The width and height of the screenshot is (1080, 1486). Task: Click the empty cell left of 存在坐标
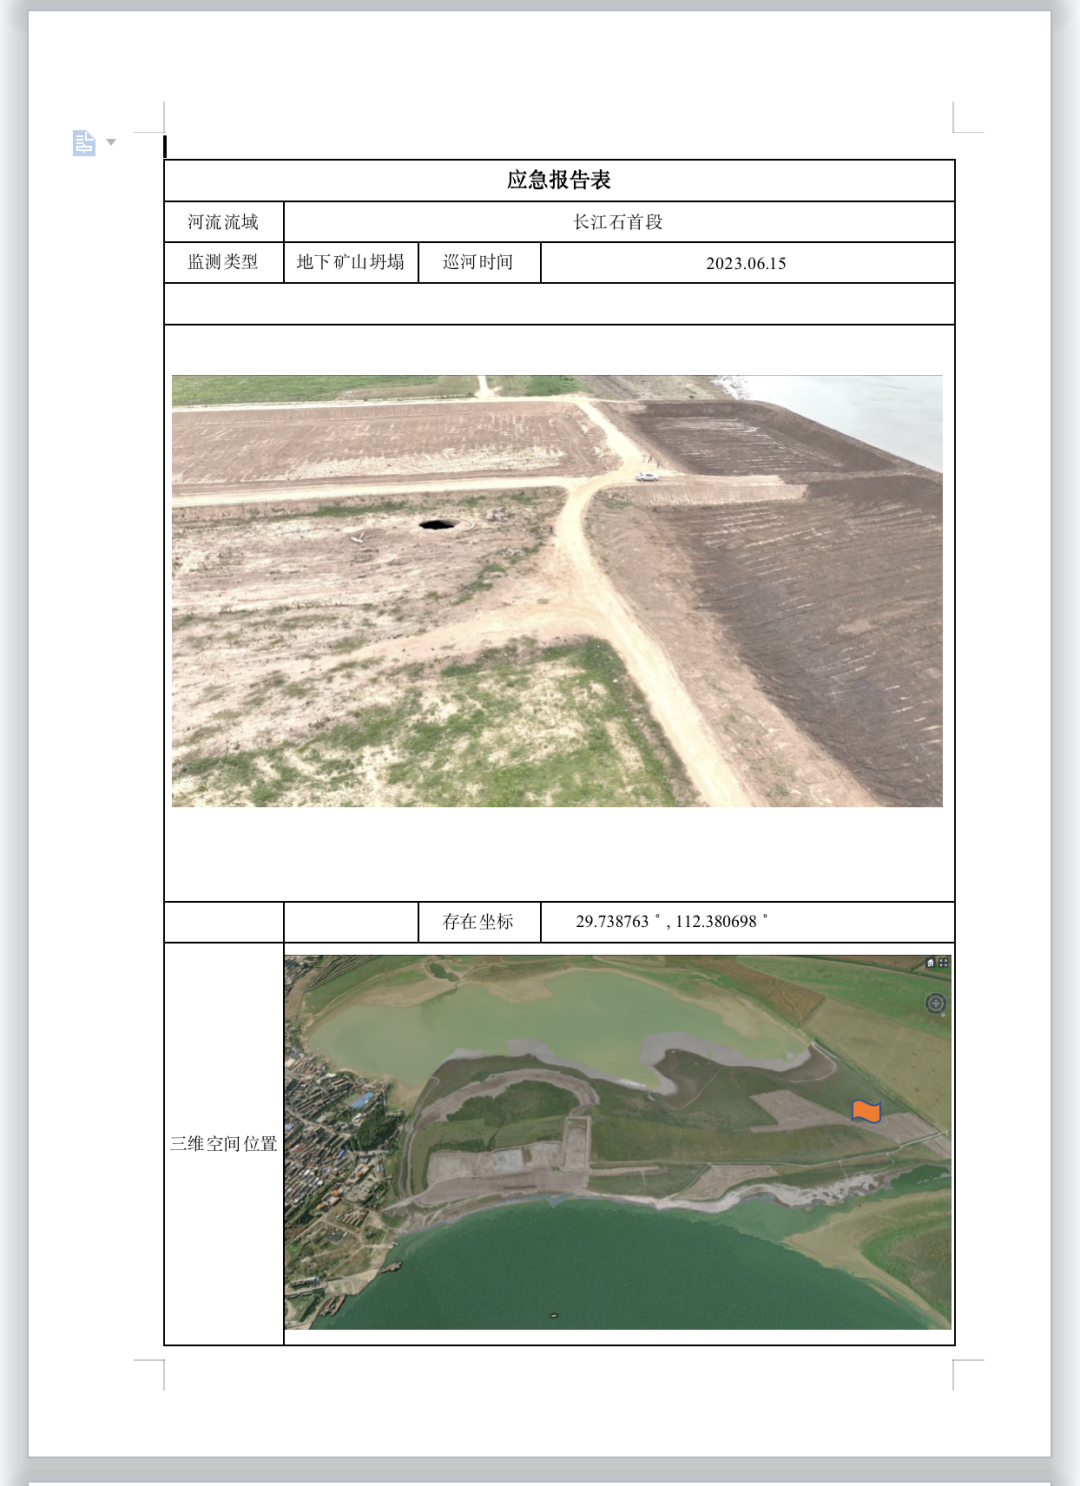[350, 922]
